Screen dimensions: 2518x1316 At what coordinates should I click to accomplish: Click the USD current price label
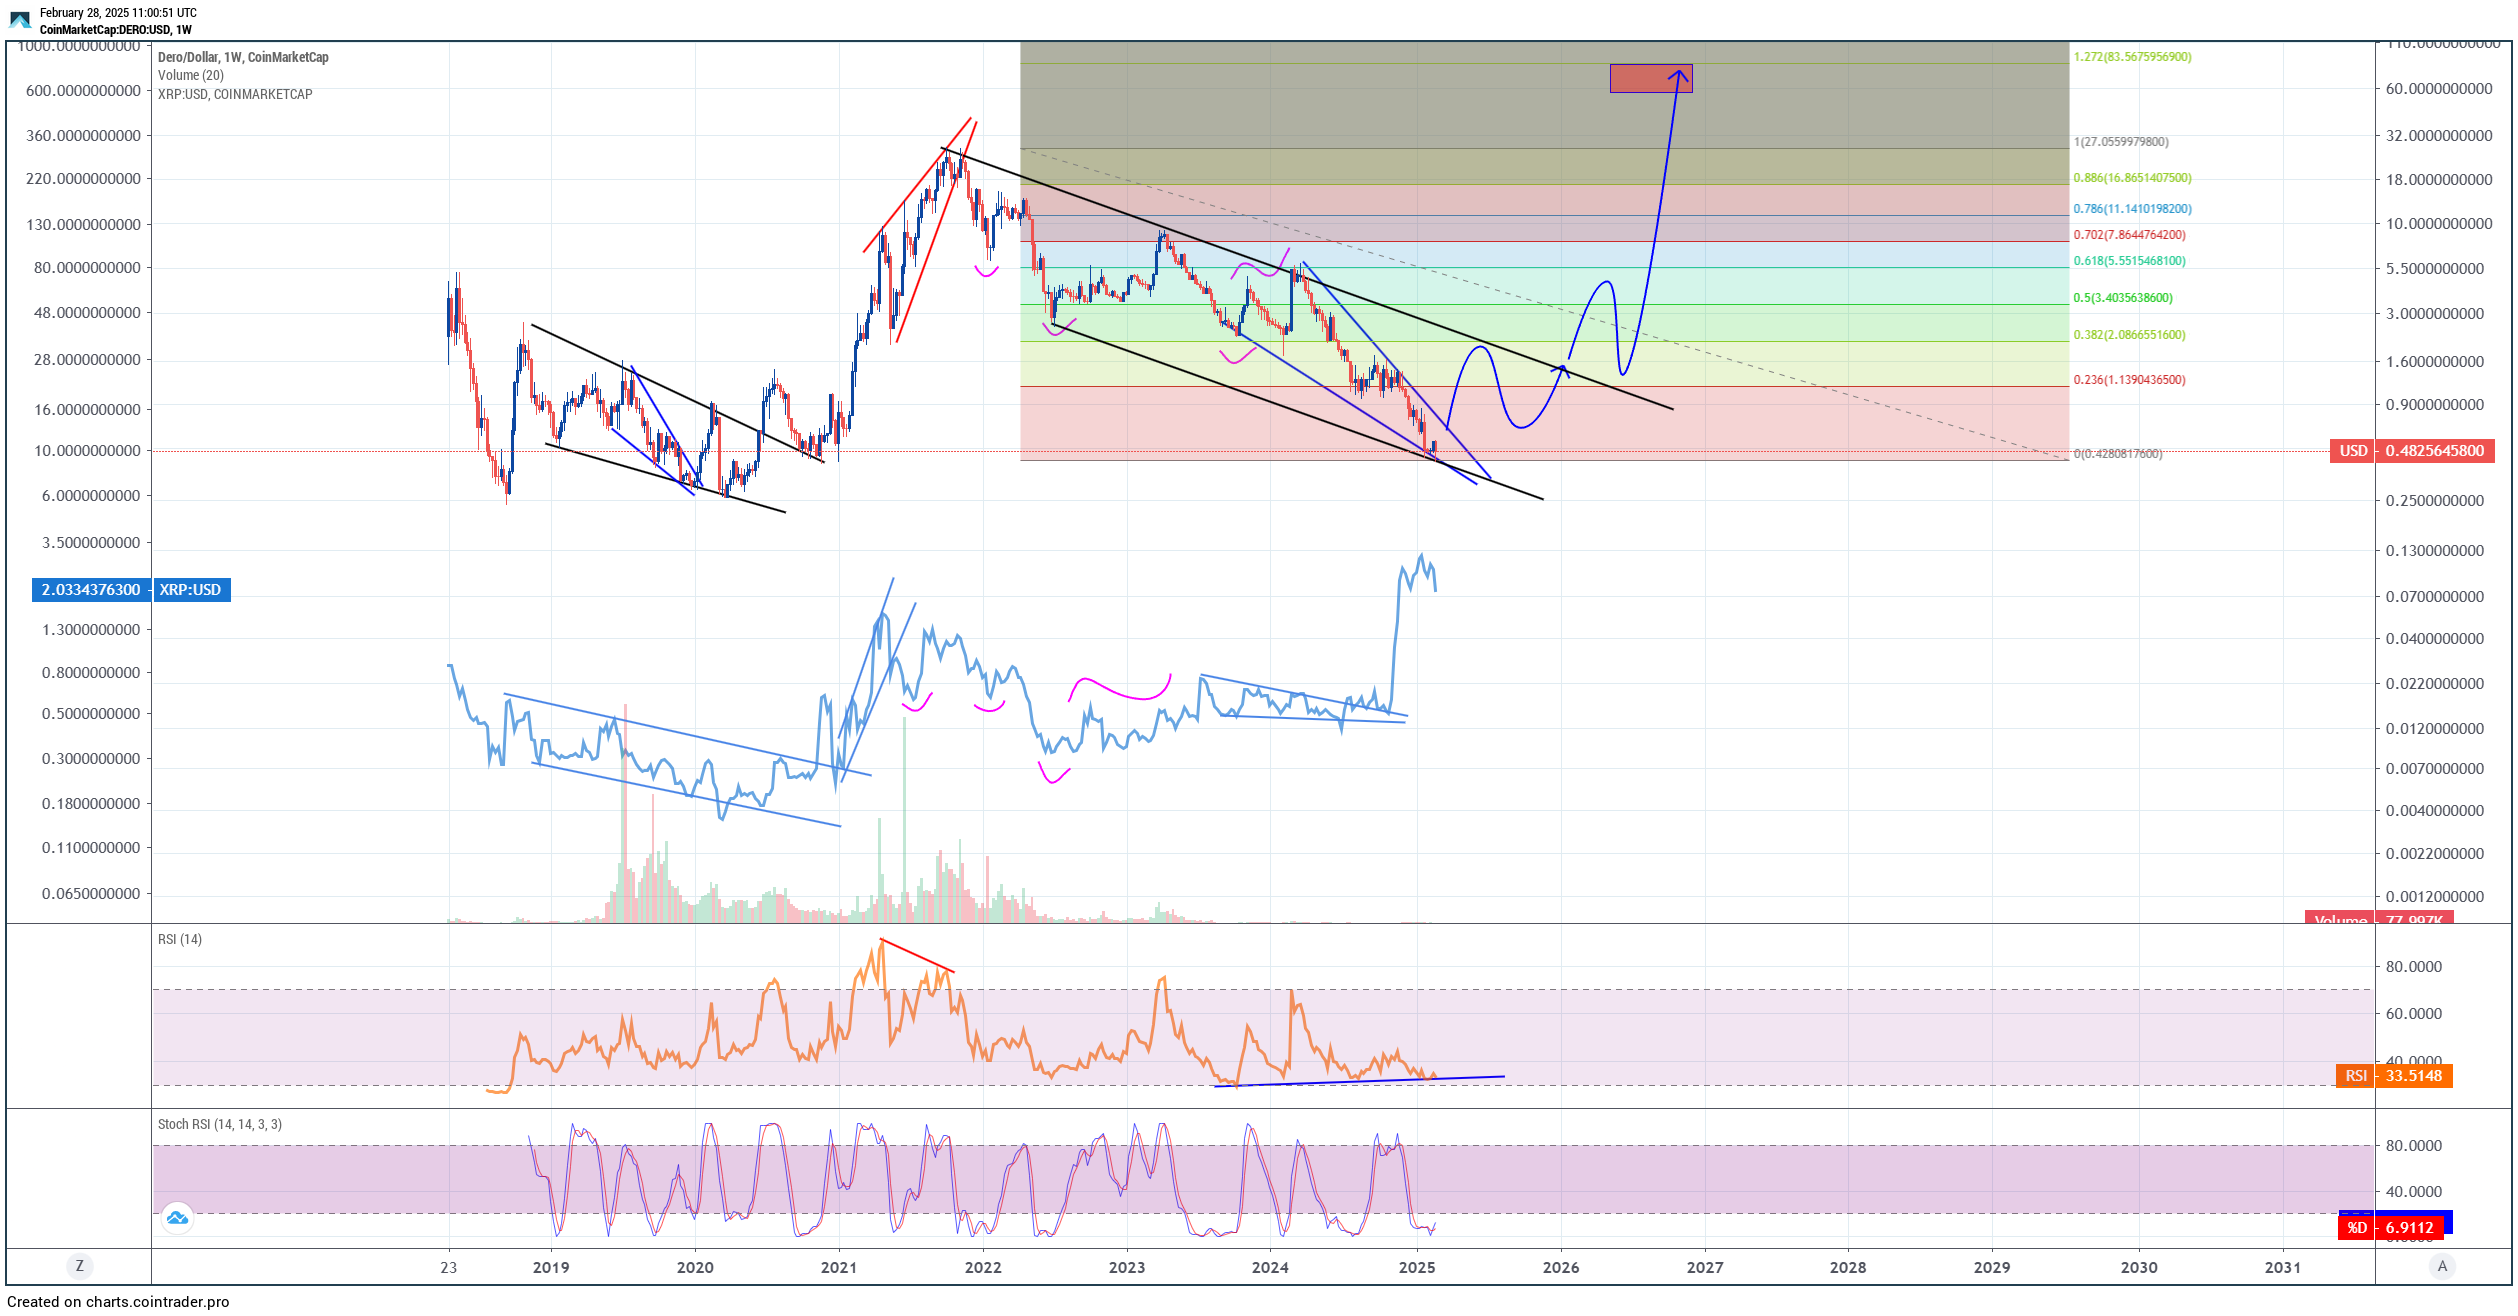pyautogui.click(x=2413, y=451)
